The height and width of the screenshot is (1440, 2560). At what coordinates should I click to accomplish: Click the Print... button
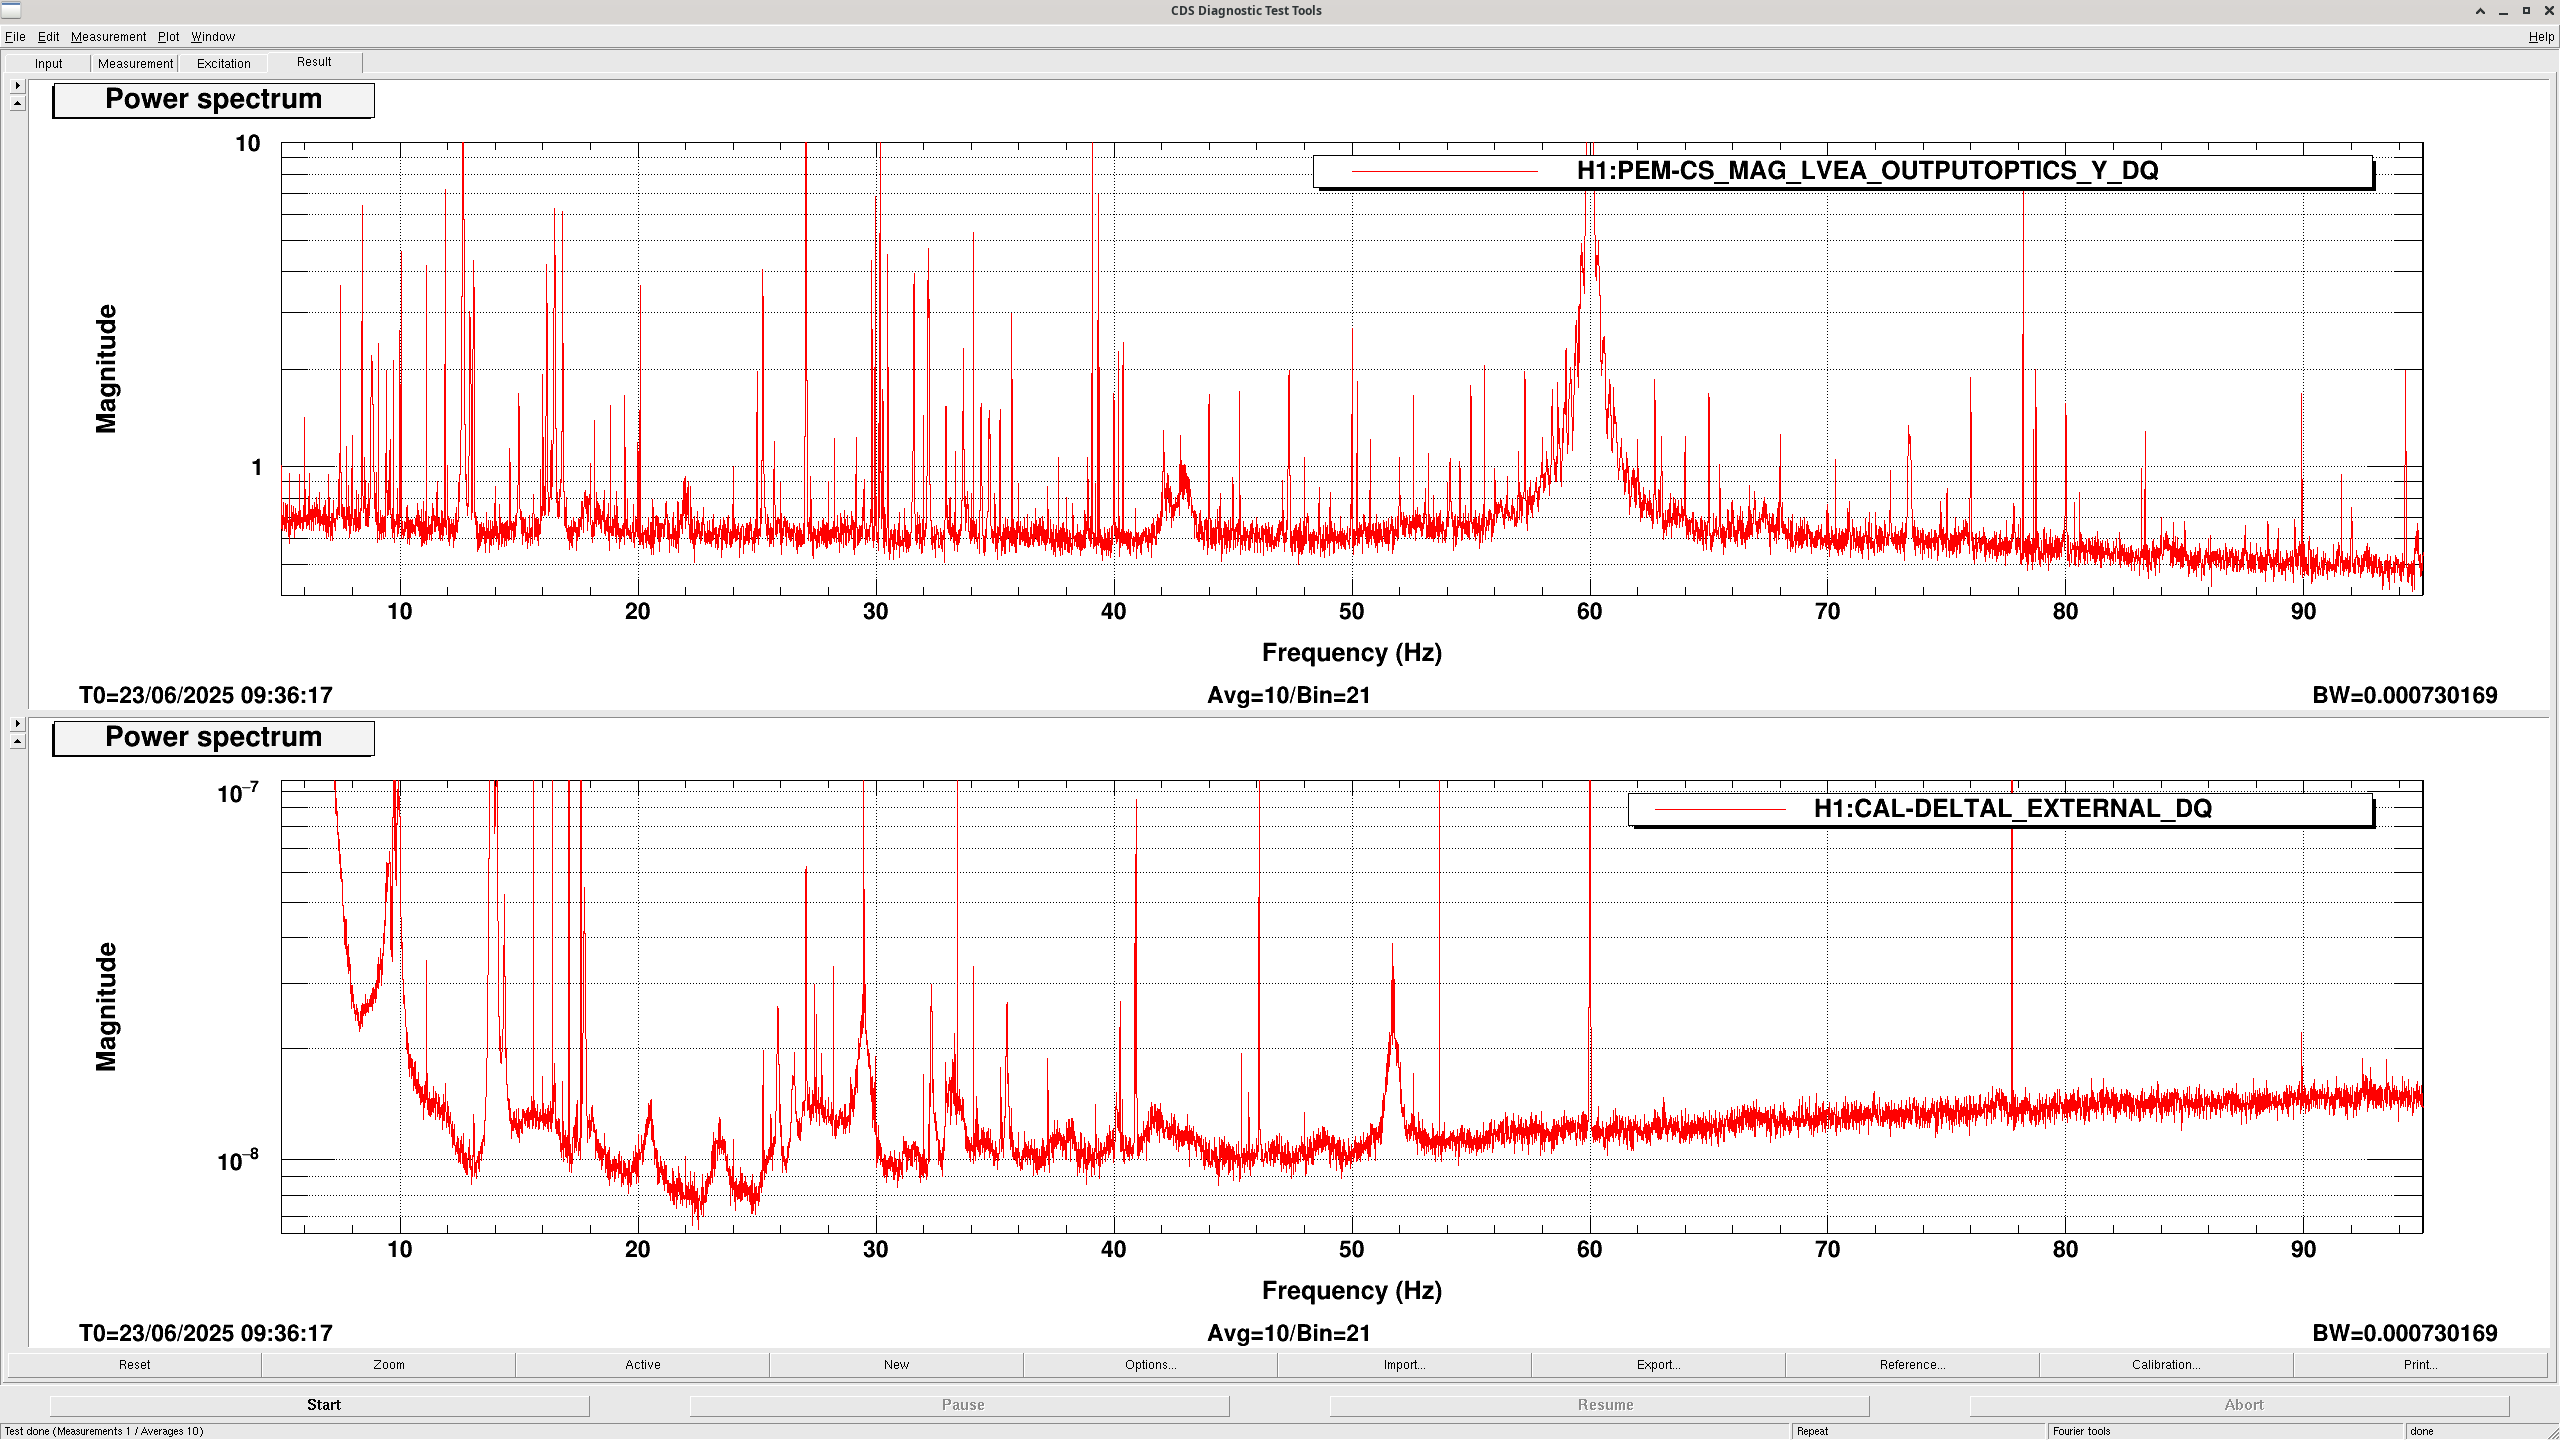tap(2420, 1365)
